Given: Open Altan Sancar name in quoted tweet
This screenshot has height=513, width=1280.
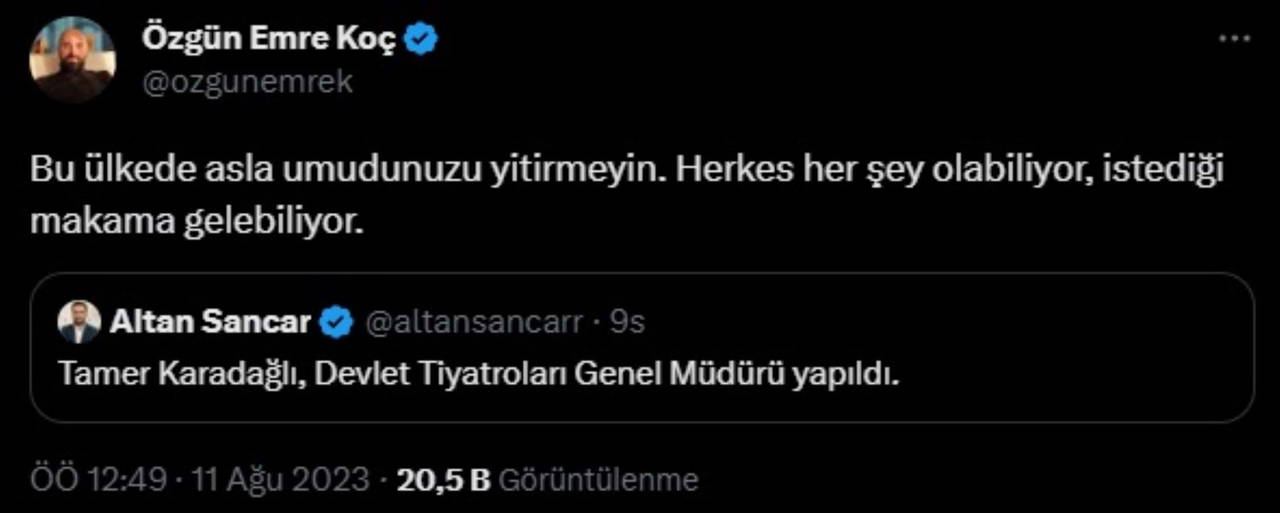Looking at the screenshot, I should (x=210, y=322).
